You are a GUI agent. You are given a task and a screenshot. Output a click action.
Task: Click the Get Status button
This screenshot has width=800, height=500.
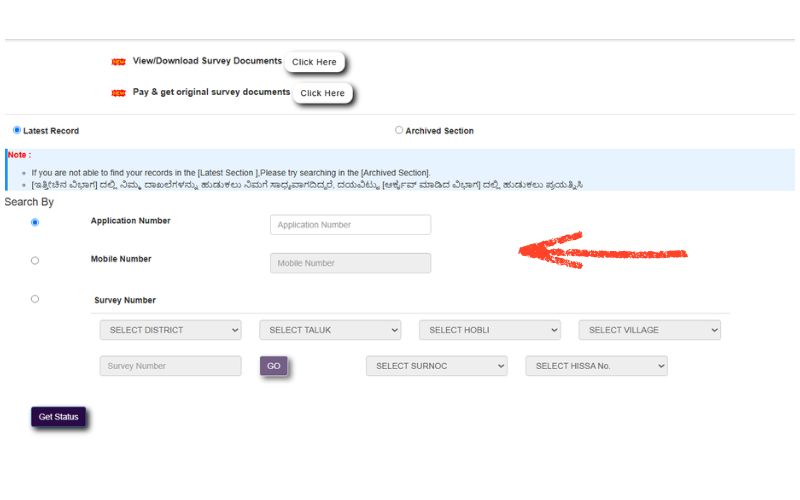point(58,417)
